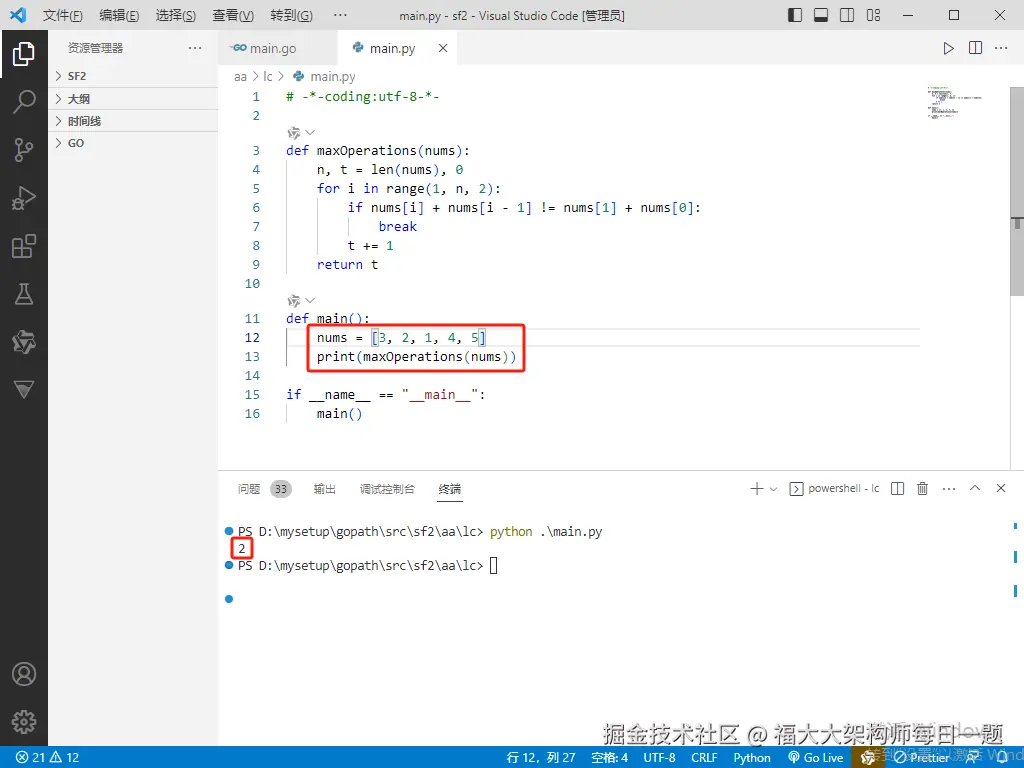Expand the 大纲 outline section
1024x768 pixels.
pos(133,99)
